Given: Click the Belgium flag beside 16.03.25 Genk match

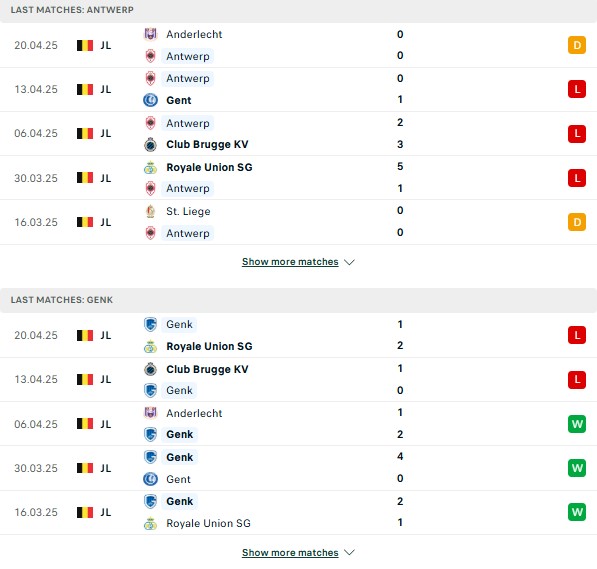Looking at the screenshot, I should (x=85, y=512).
